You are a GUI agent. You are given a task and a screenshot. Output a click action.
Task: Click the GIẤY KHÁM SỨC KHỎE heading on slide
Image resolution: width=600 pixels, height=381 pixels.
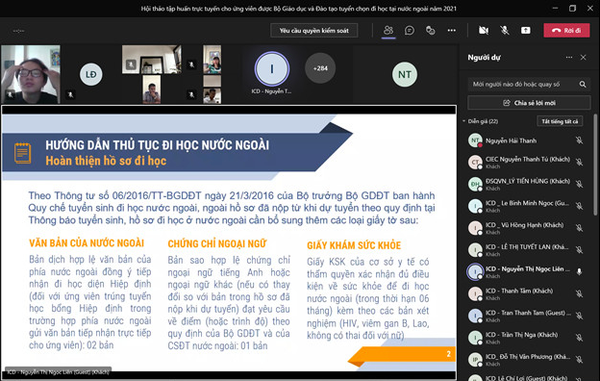[x=354, y=245]
